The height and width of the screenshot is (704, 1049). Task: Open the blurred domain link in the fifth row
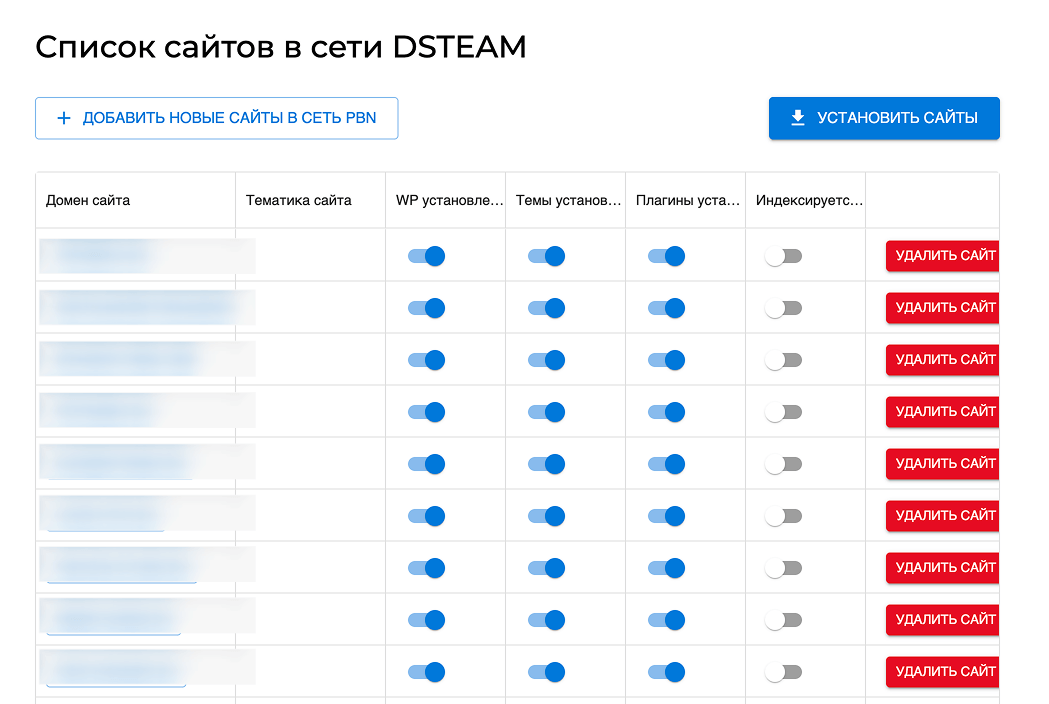pyautogui.click(x=120, y=464)
